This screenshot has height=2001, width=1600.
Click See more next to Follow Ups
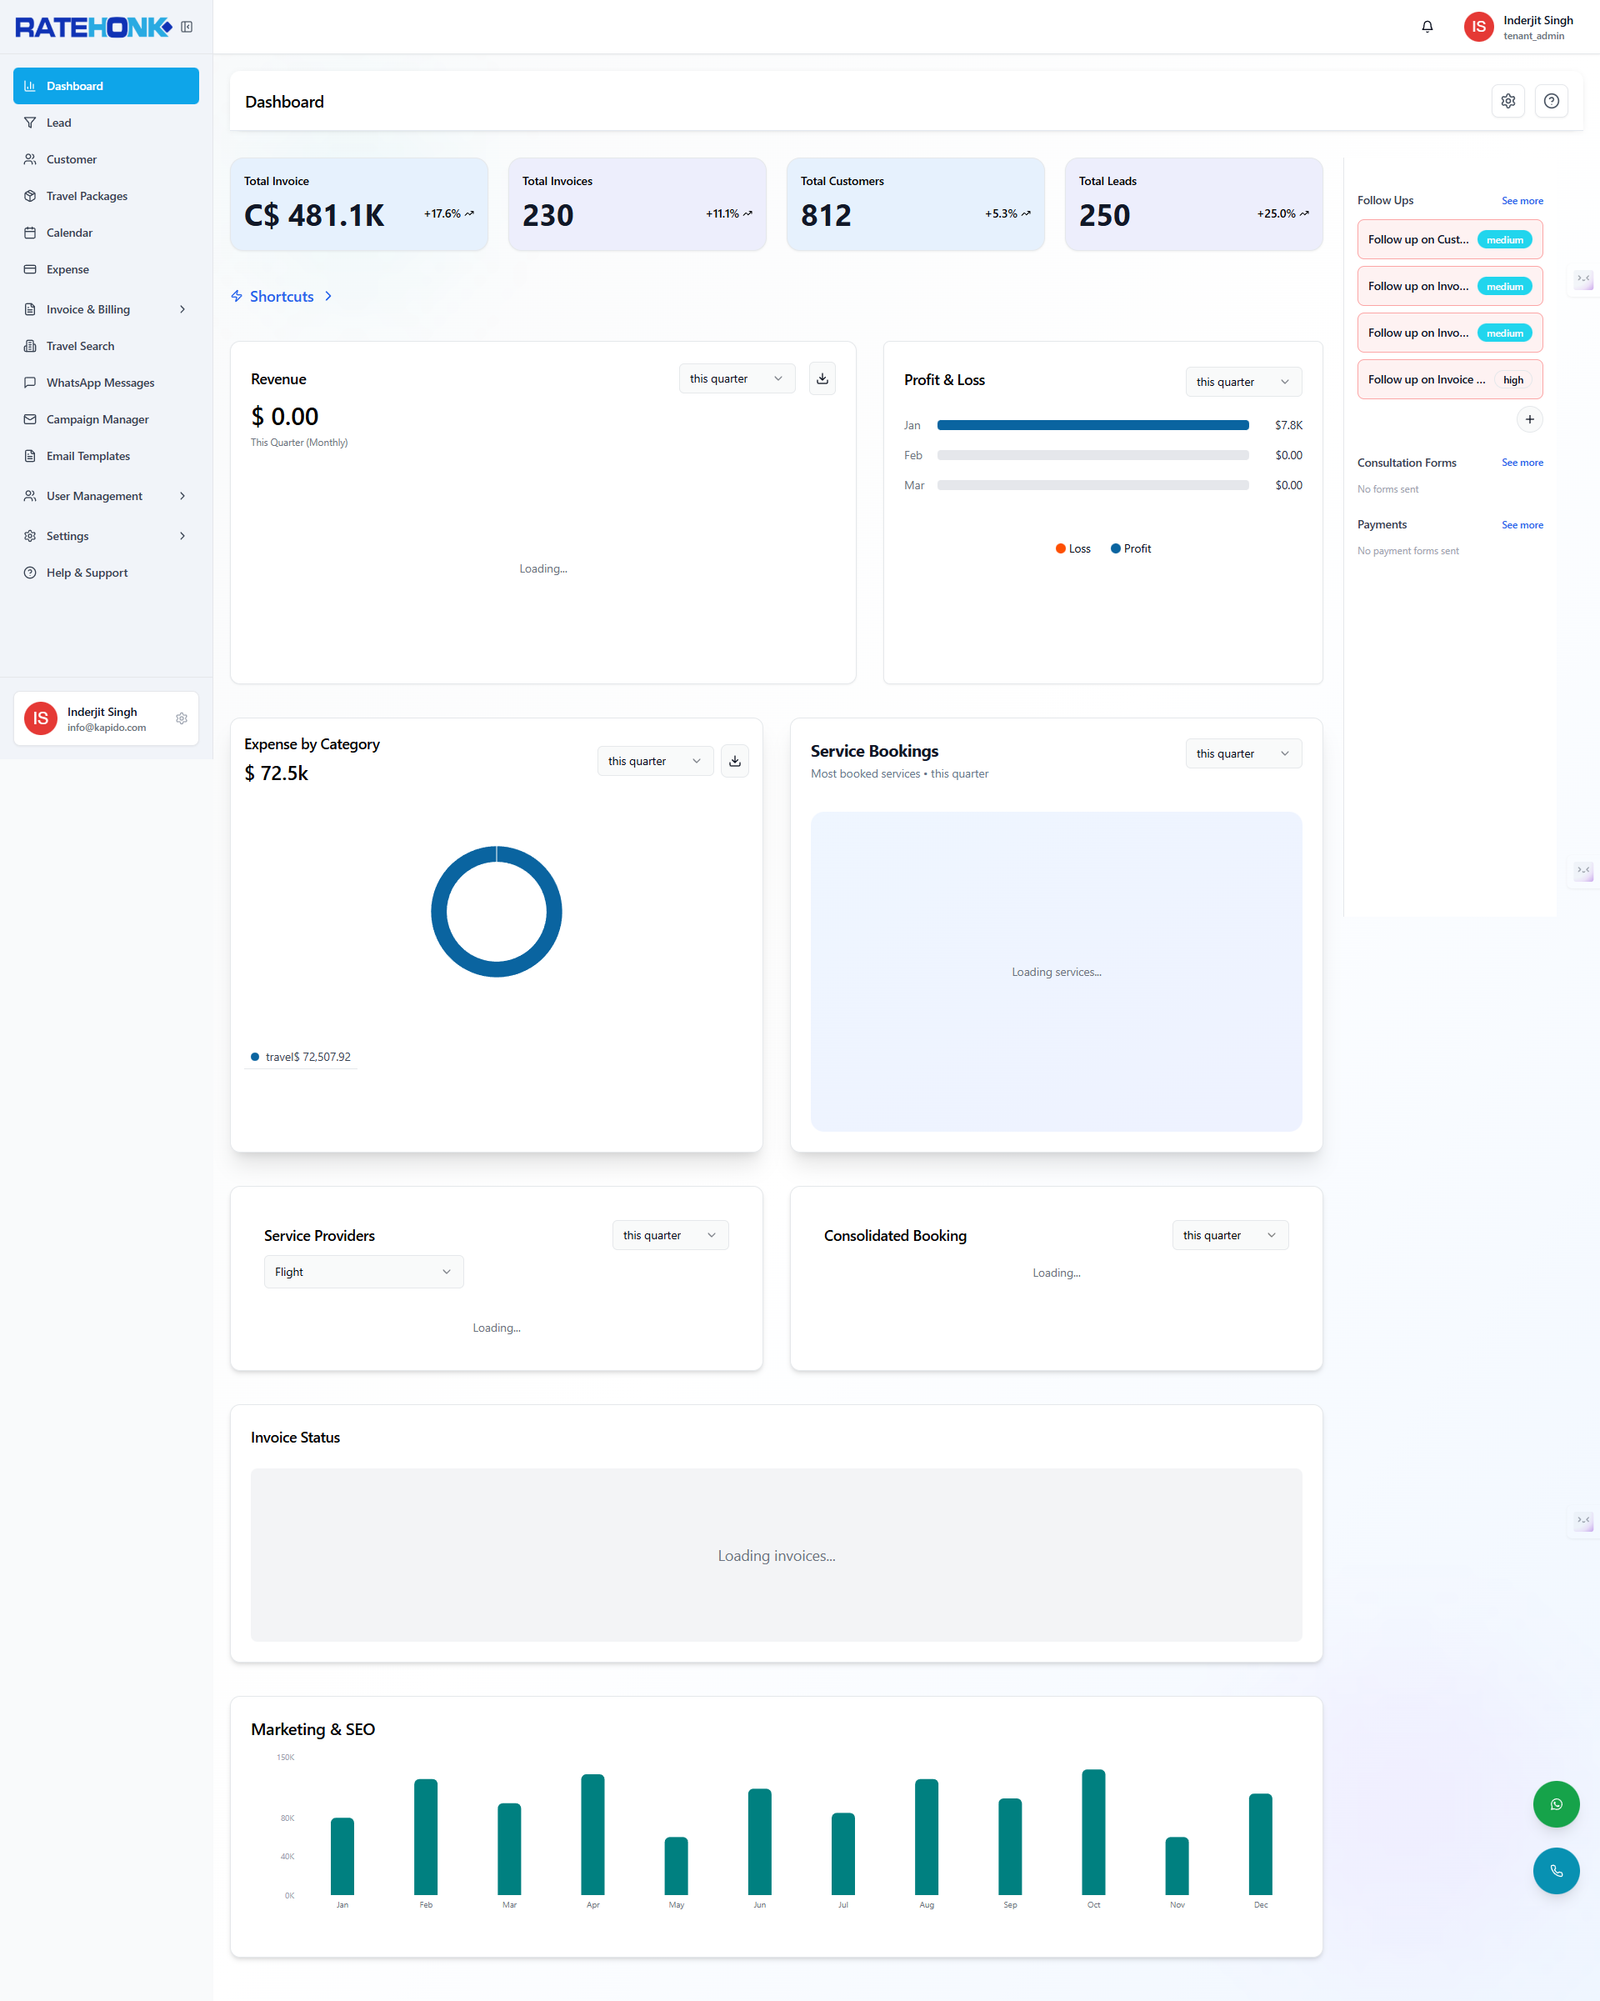pyautogui.click(x=1521, y=201)
